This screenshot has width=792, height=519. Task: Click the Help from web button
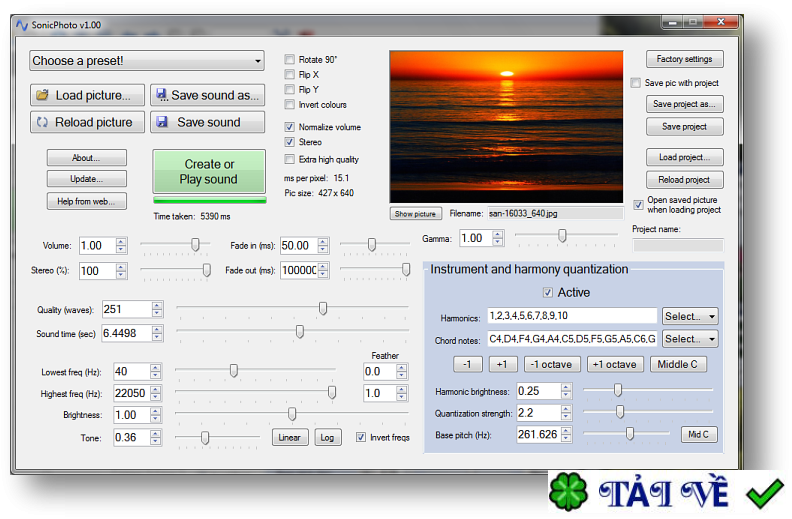[x=86, y=201]
